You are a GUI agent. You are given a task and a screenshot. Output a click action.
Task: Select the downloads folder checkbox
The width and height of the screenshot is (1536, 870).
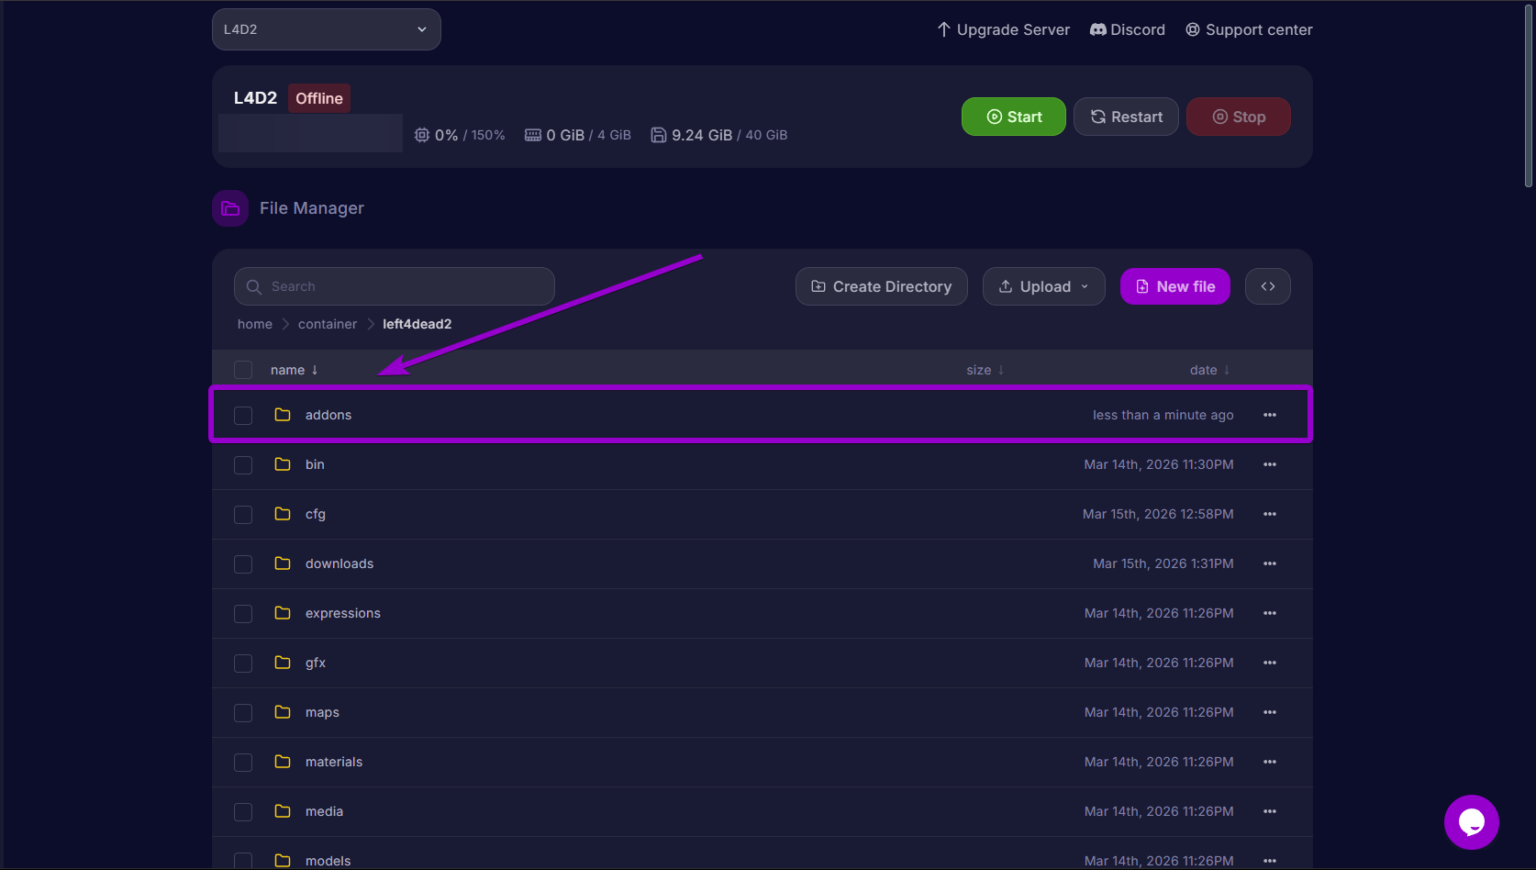tap(243, 564)
